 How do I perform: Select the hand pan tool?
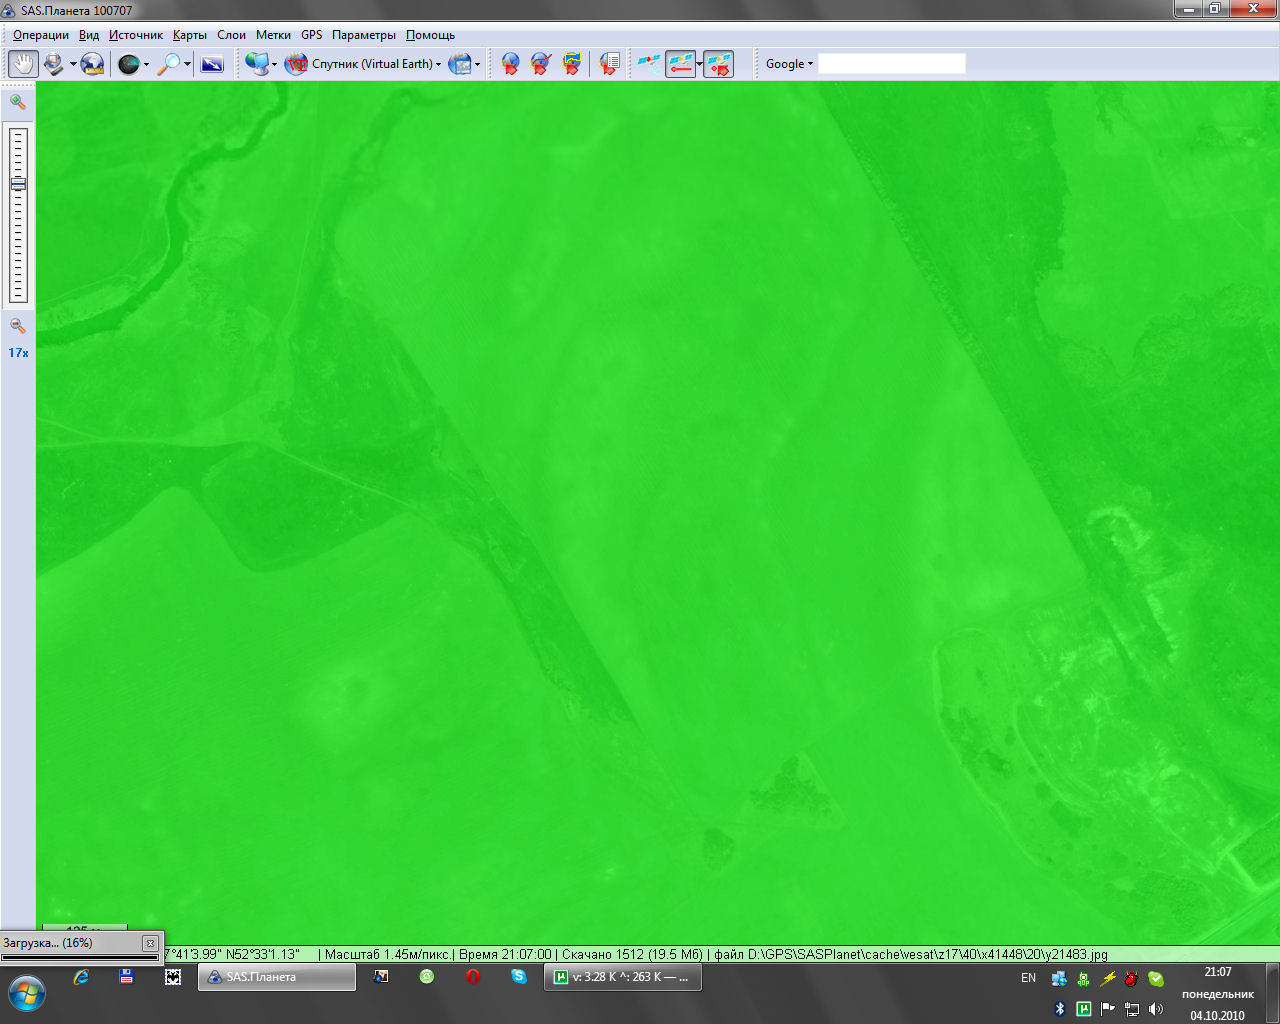(x=23, y=64)
